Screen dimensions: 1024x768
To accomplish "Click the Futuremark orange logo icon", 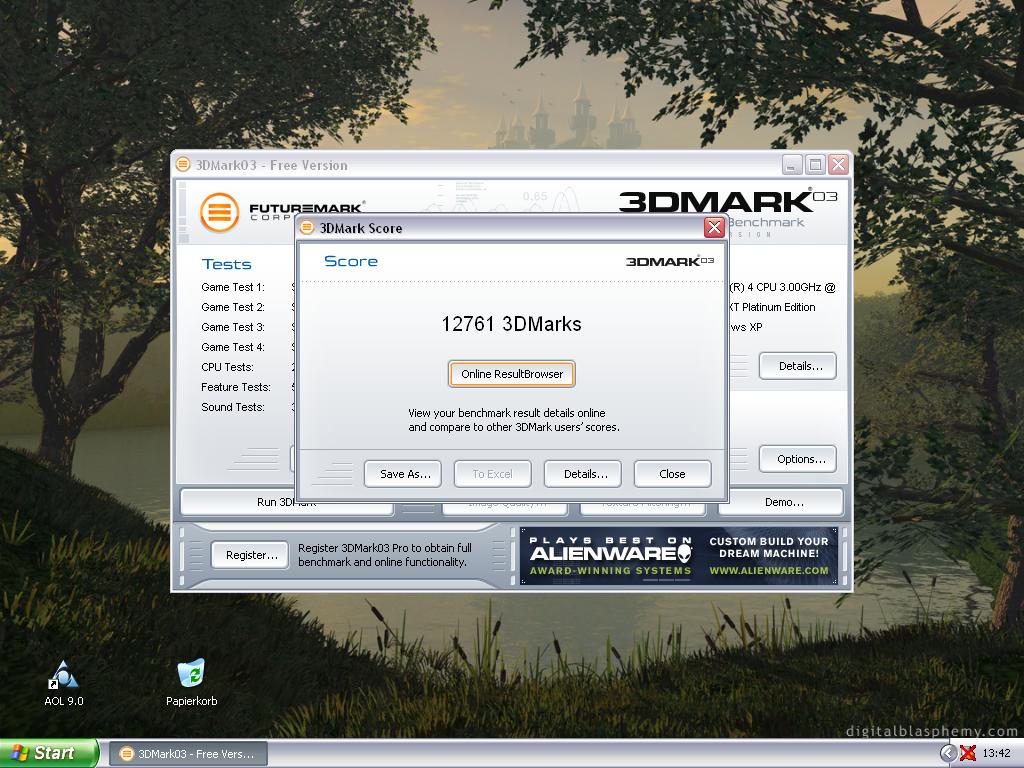I will point(219,213).
